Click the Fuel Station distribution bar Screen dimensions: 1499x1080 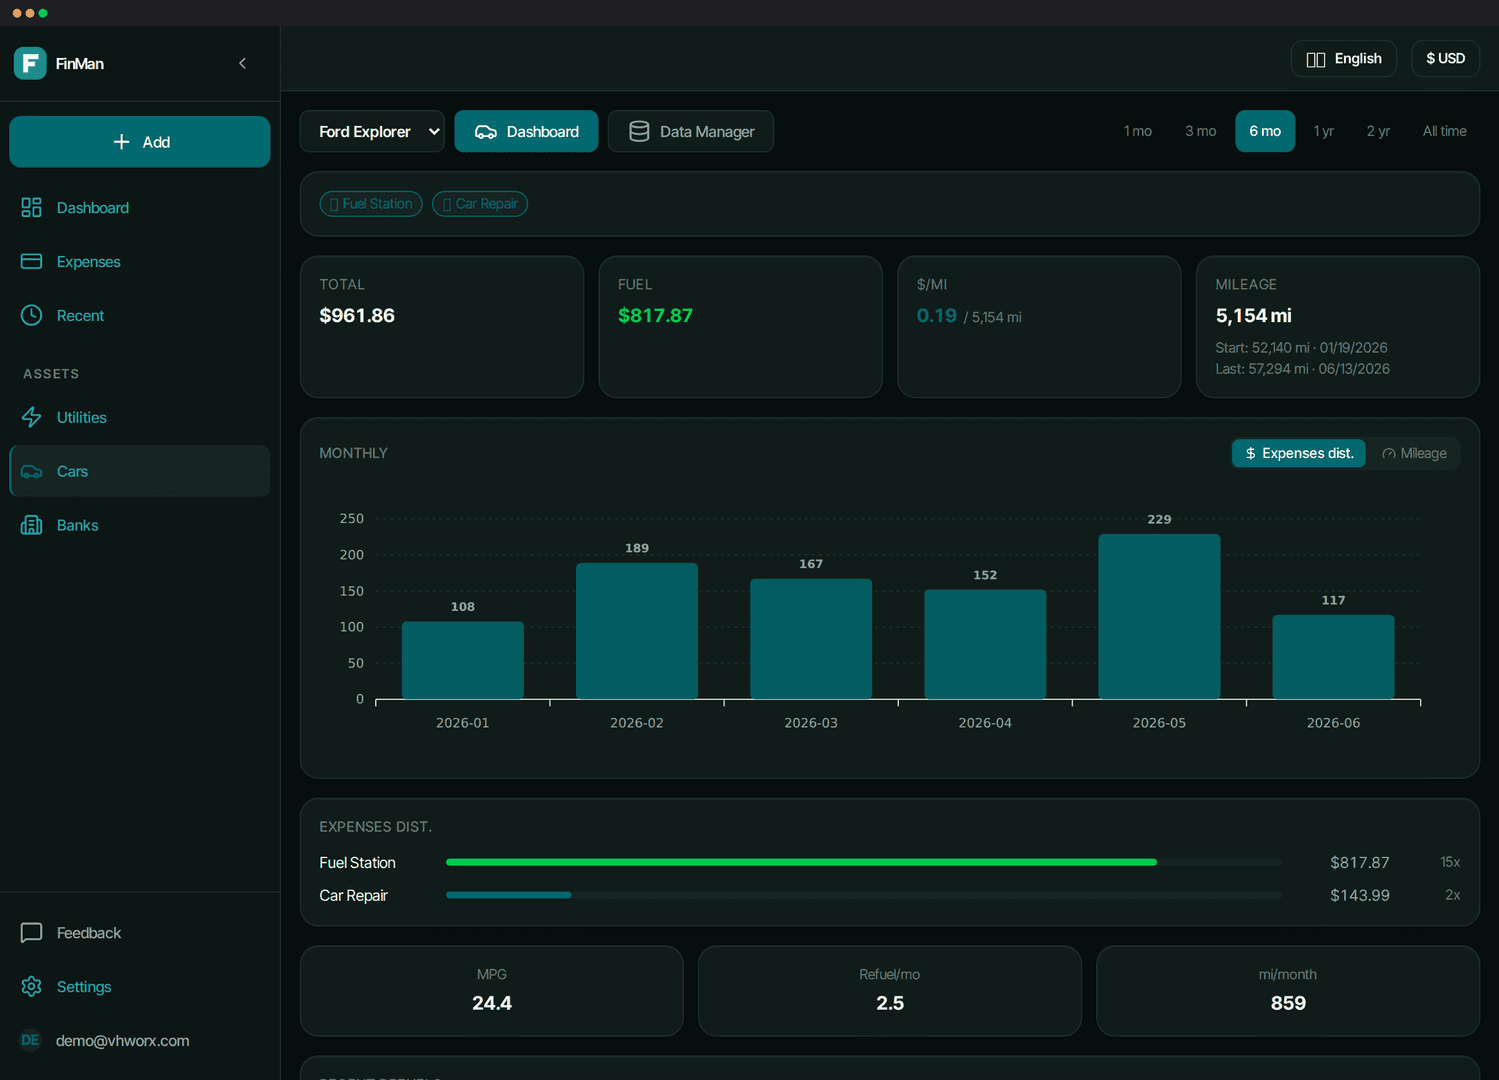click(x=864, y=862)
